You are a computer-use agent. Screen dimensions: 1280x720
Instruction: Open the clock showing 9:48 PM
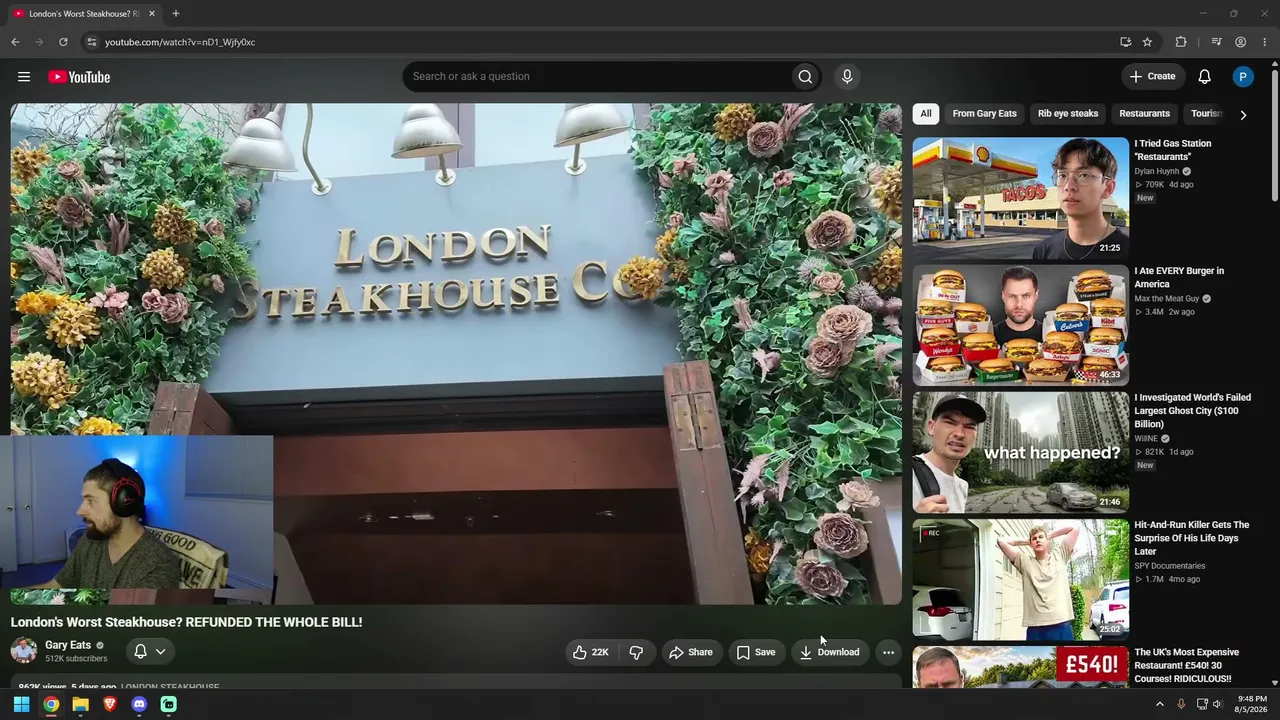1252,704
